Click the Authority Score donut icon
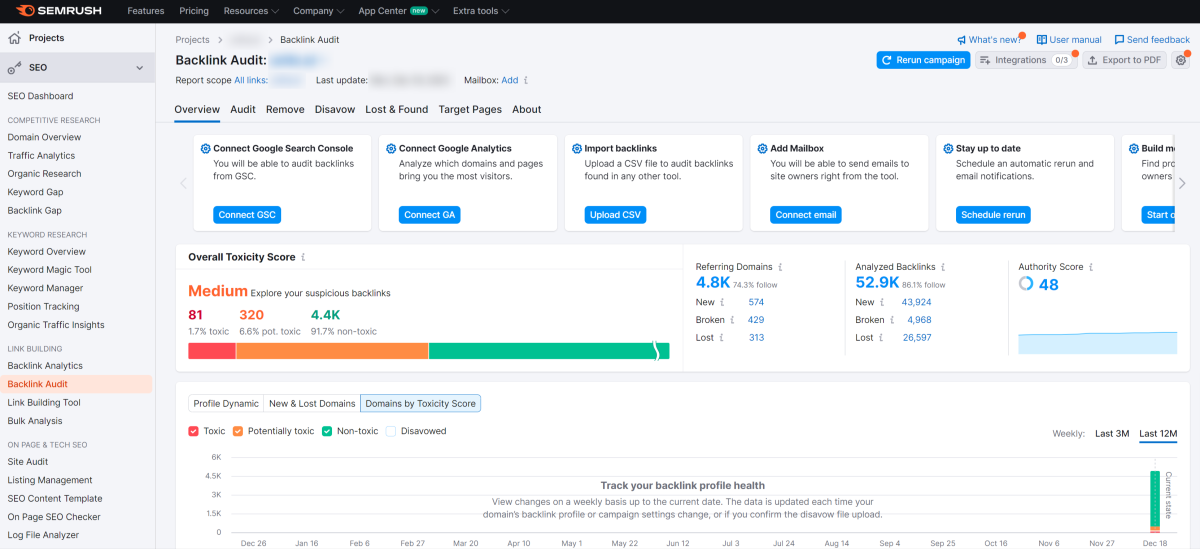This screenshot has height=549, width=1200. tap(1026, 284)
